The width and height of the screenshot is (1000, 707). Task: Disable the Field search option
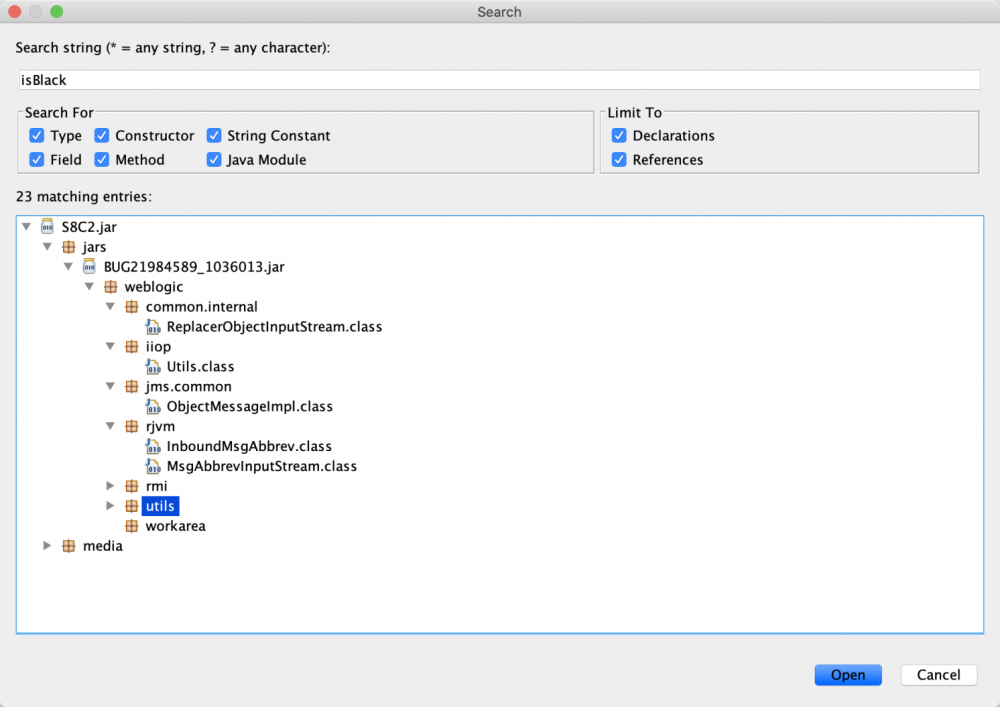pyautogui.click(x=36, y=159)
